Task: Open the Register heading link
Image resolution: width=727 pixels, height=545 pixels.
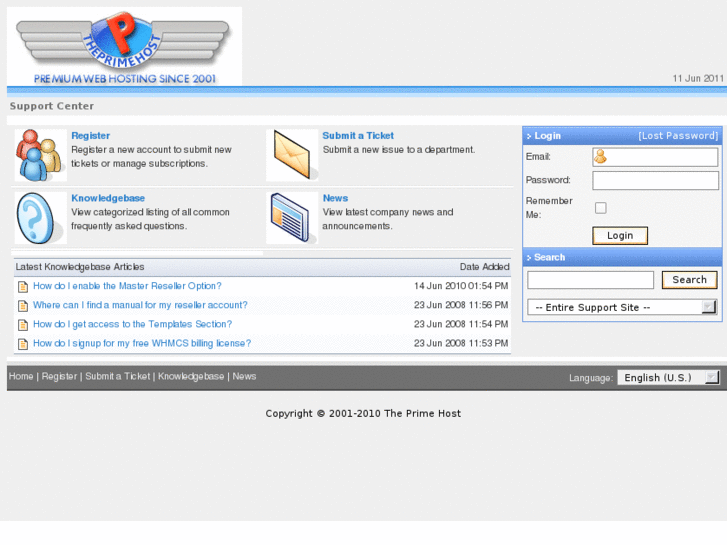Action: [90, 135]
